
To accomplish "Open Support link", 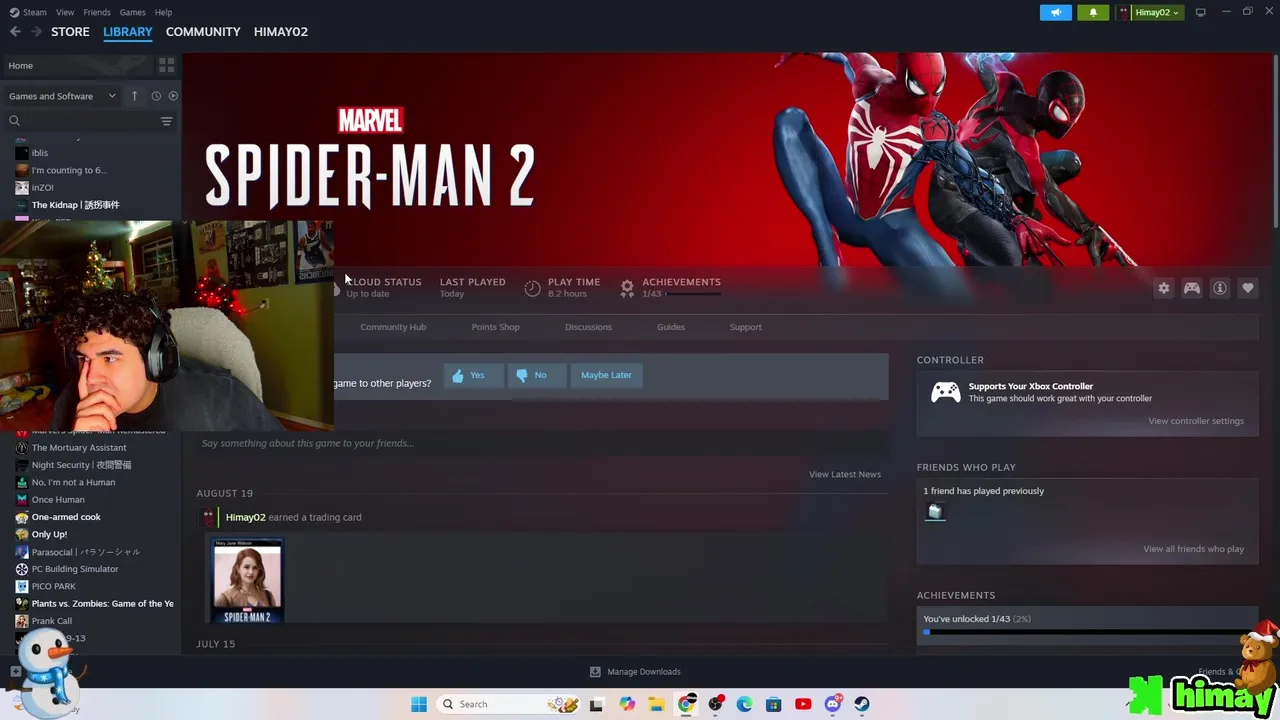I will (x=745, y=327).
